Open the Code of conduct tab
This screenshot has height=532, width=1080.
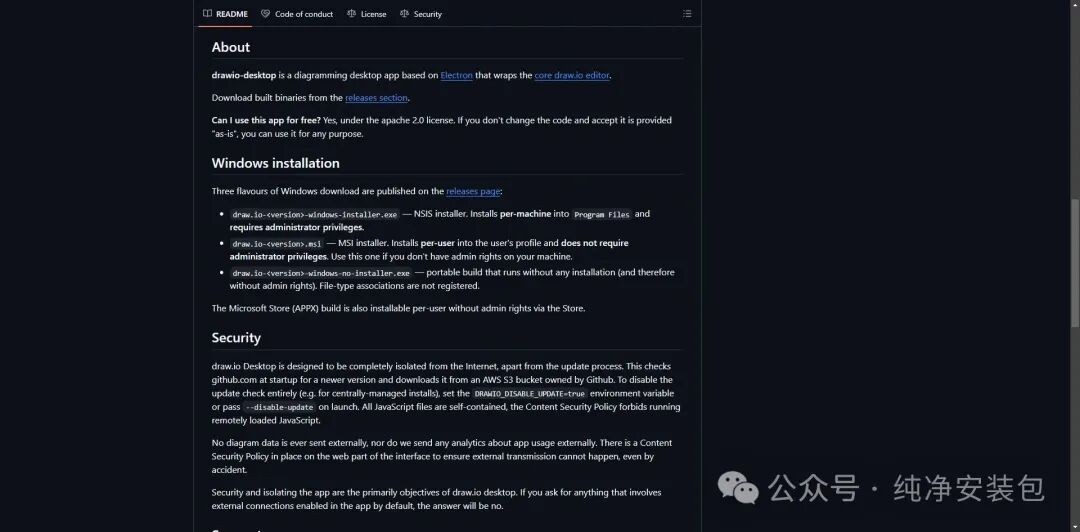[x=297, y=14]
